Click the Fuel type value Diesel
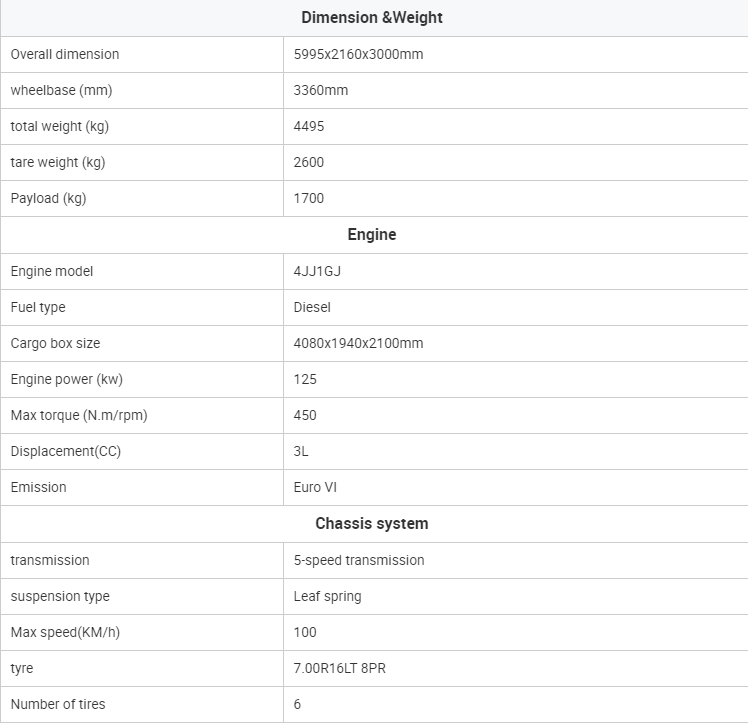 click(x=312, y=307)
